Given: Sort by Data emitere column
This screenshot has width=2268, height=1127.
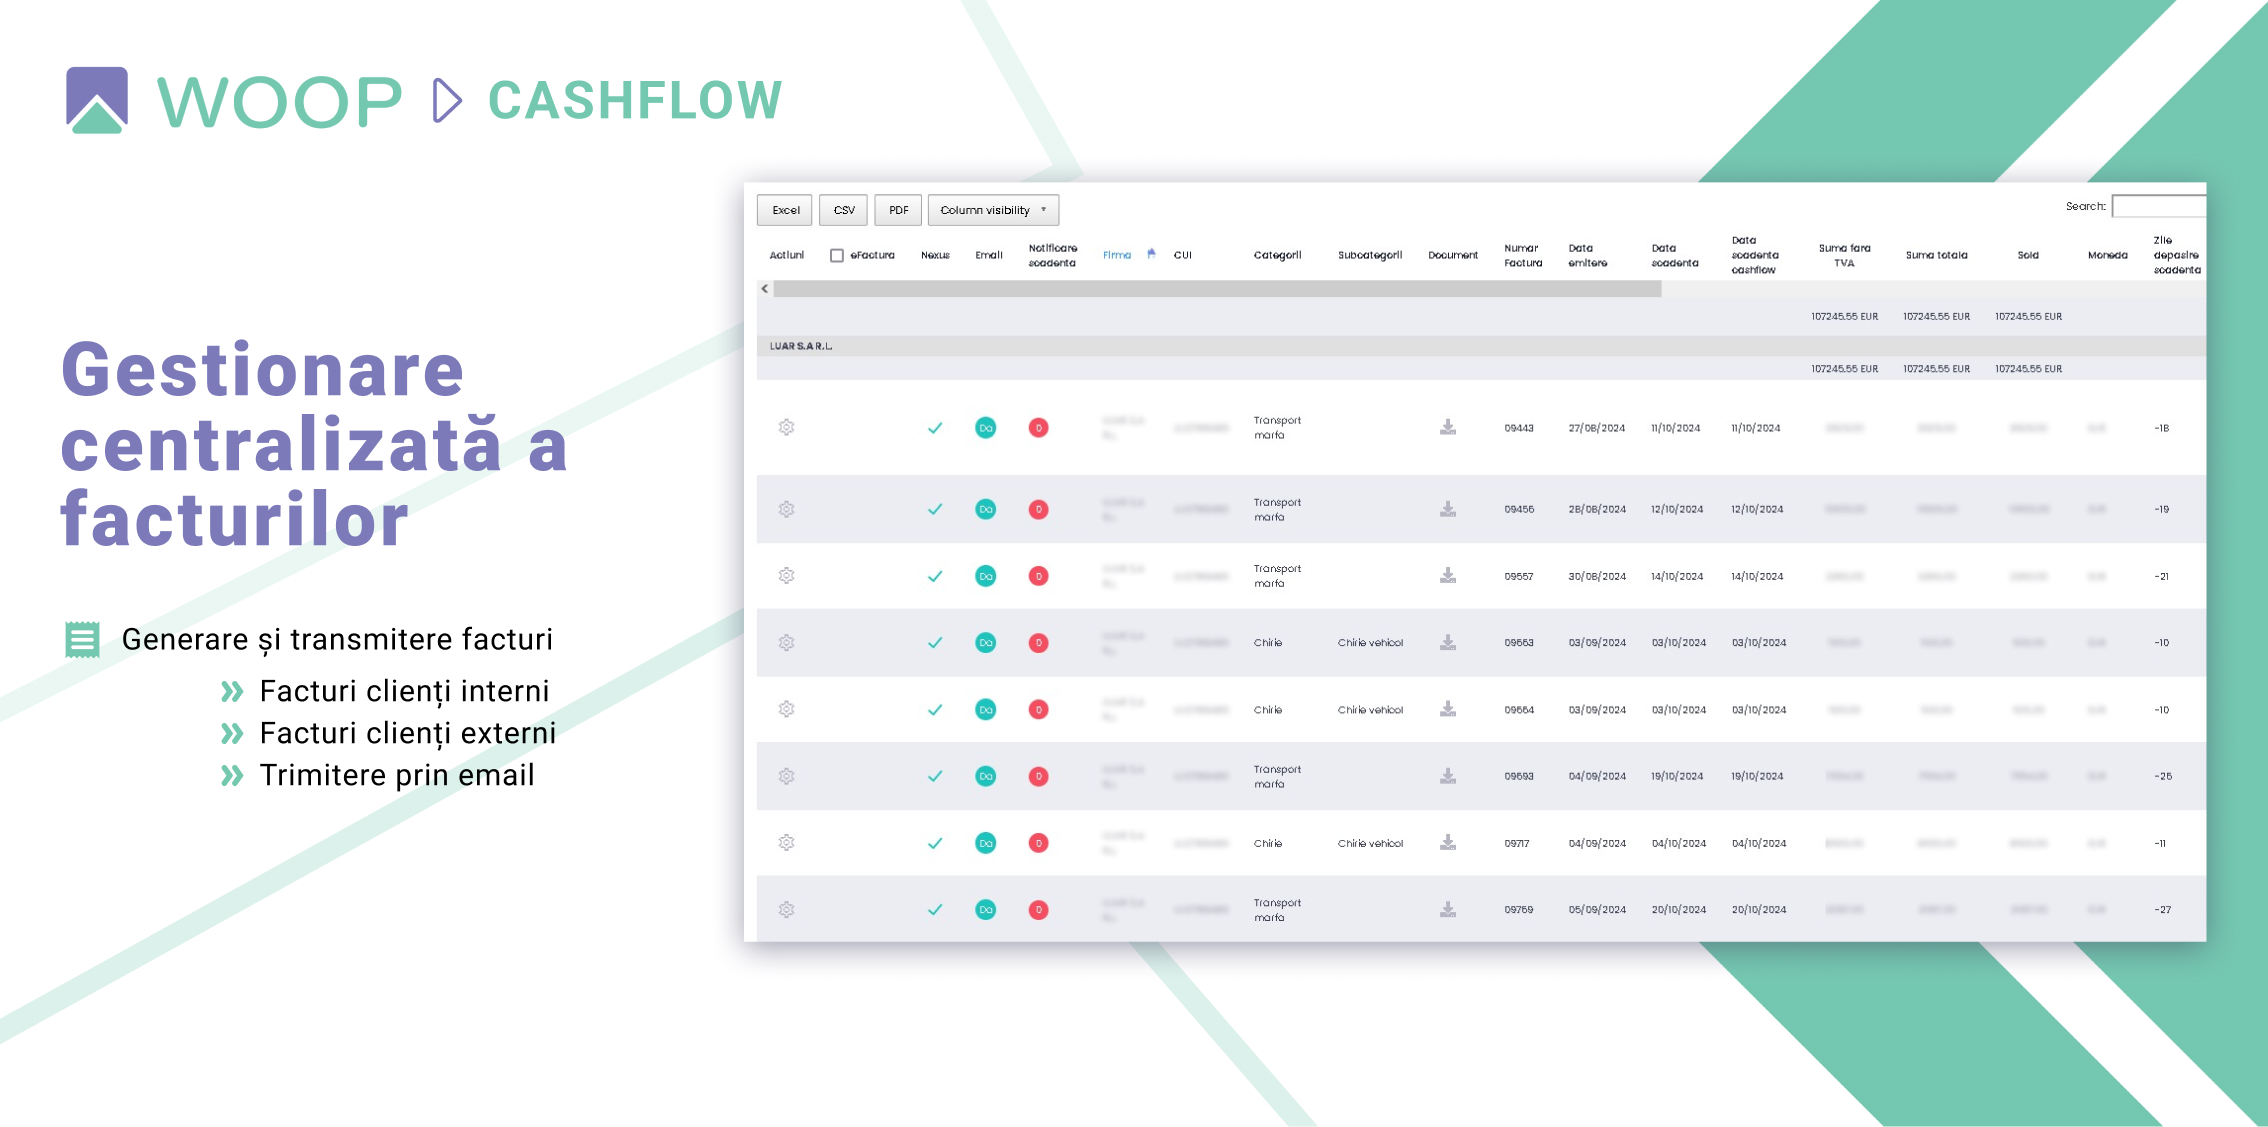Looking at the screenshot, I should point(1587,255).
